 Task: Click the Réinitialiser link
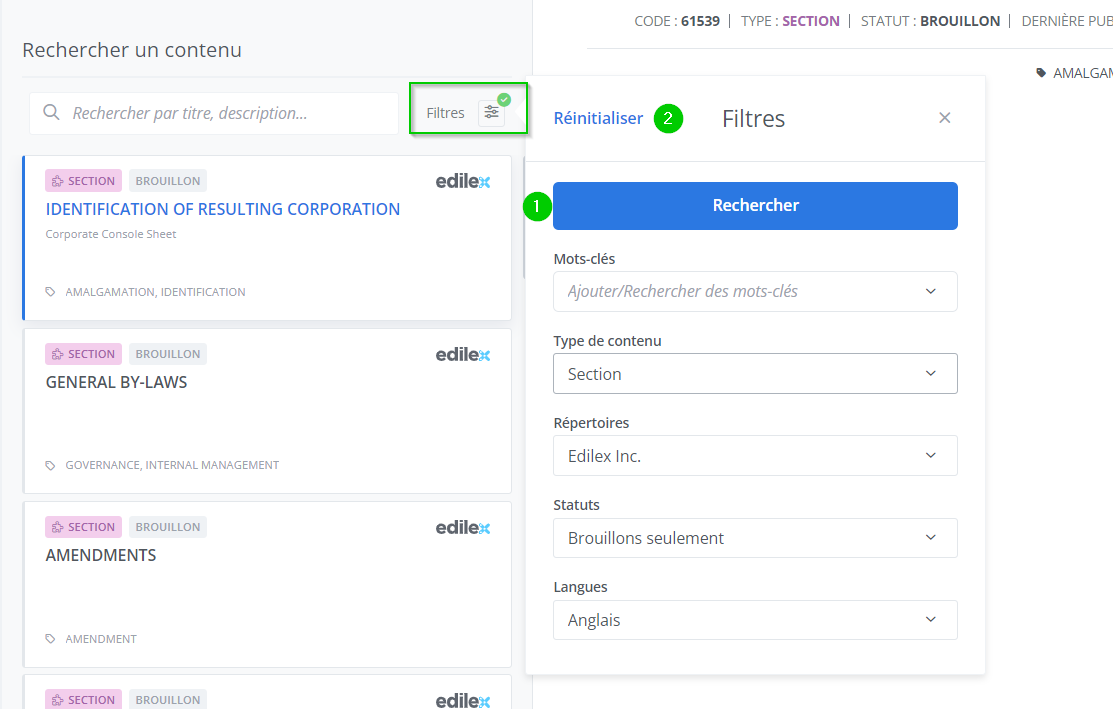click(598, 118)
